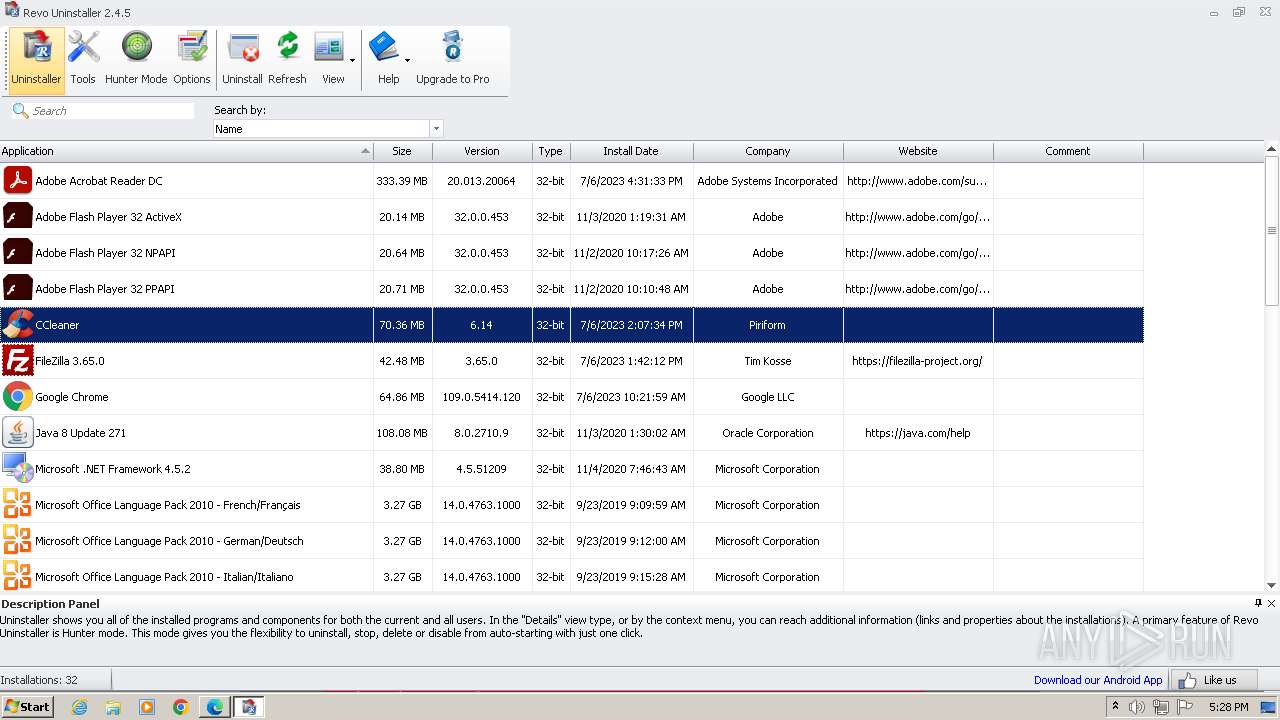Select the Google Chrome icon in the list

18,397
